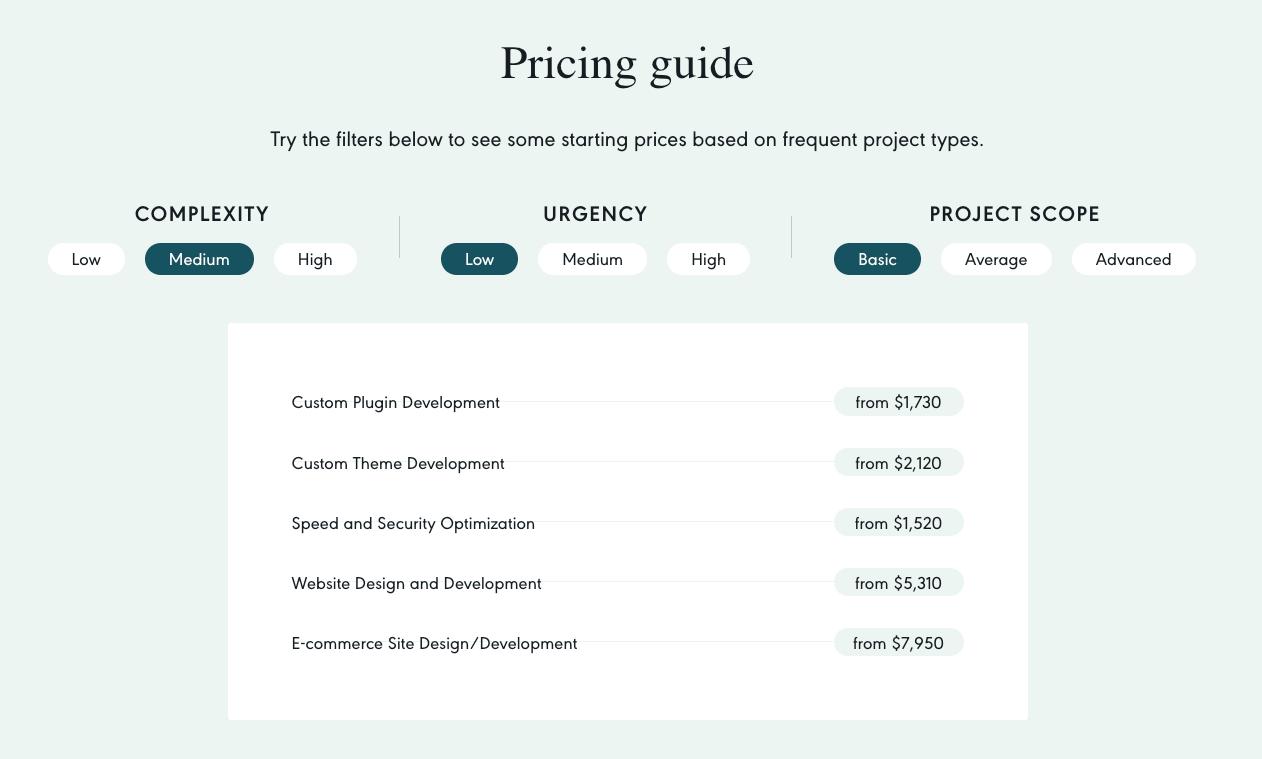Switch urgency to High
Image resolution: width=1262 pixels, height=759 pixels.
(x=708, y=259)
